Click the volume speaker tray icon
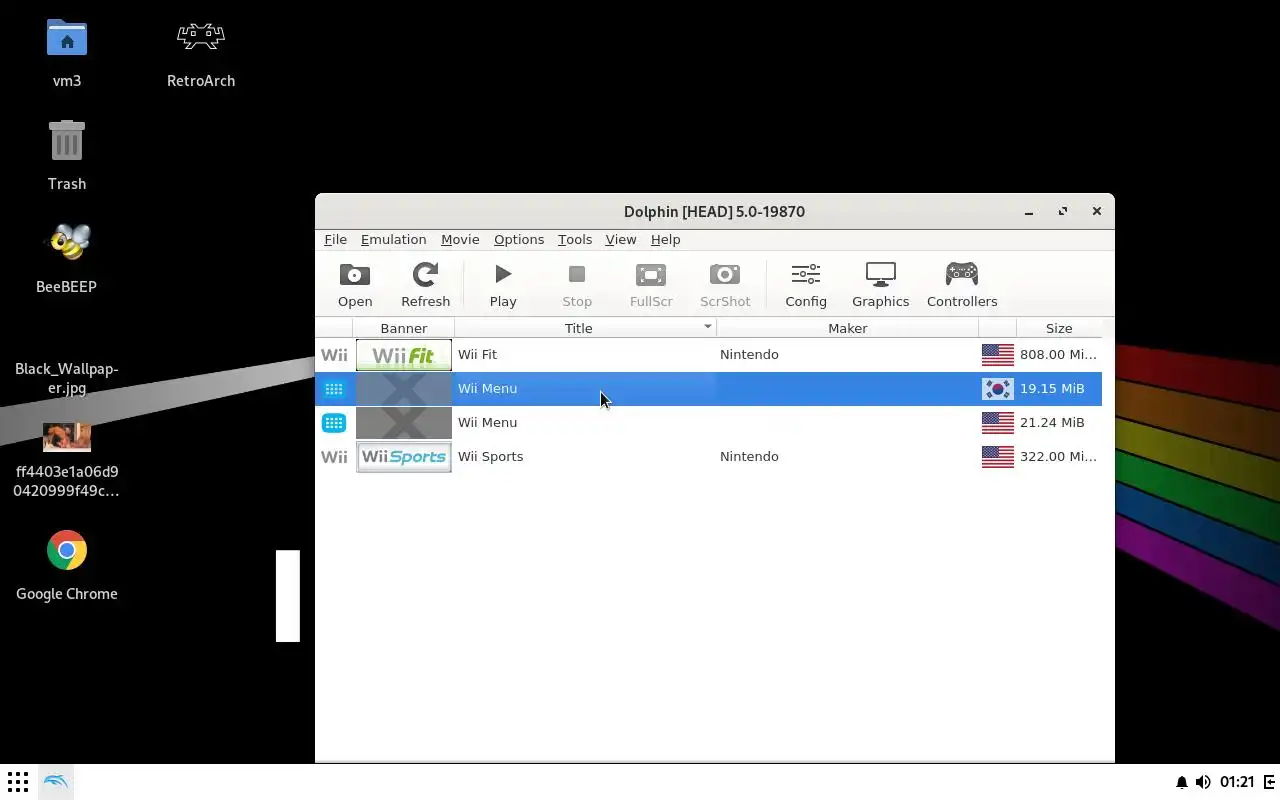Screen dimensions: 1280x800 point(1203,782)
